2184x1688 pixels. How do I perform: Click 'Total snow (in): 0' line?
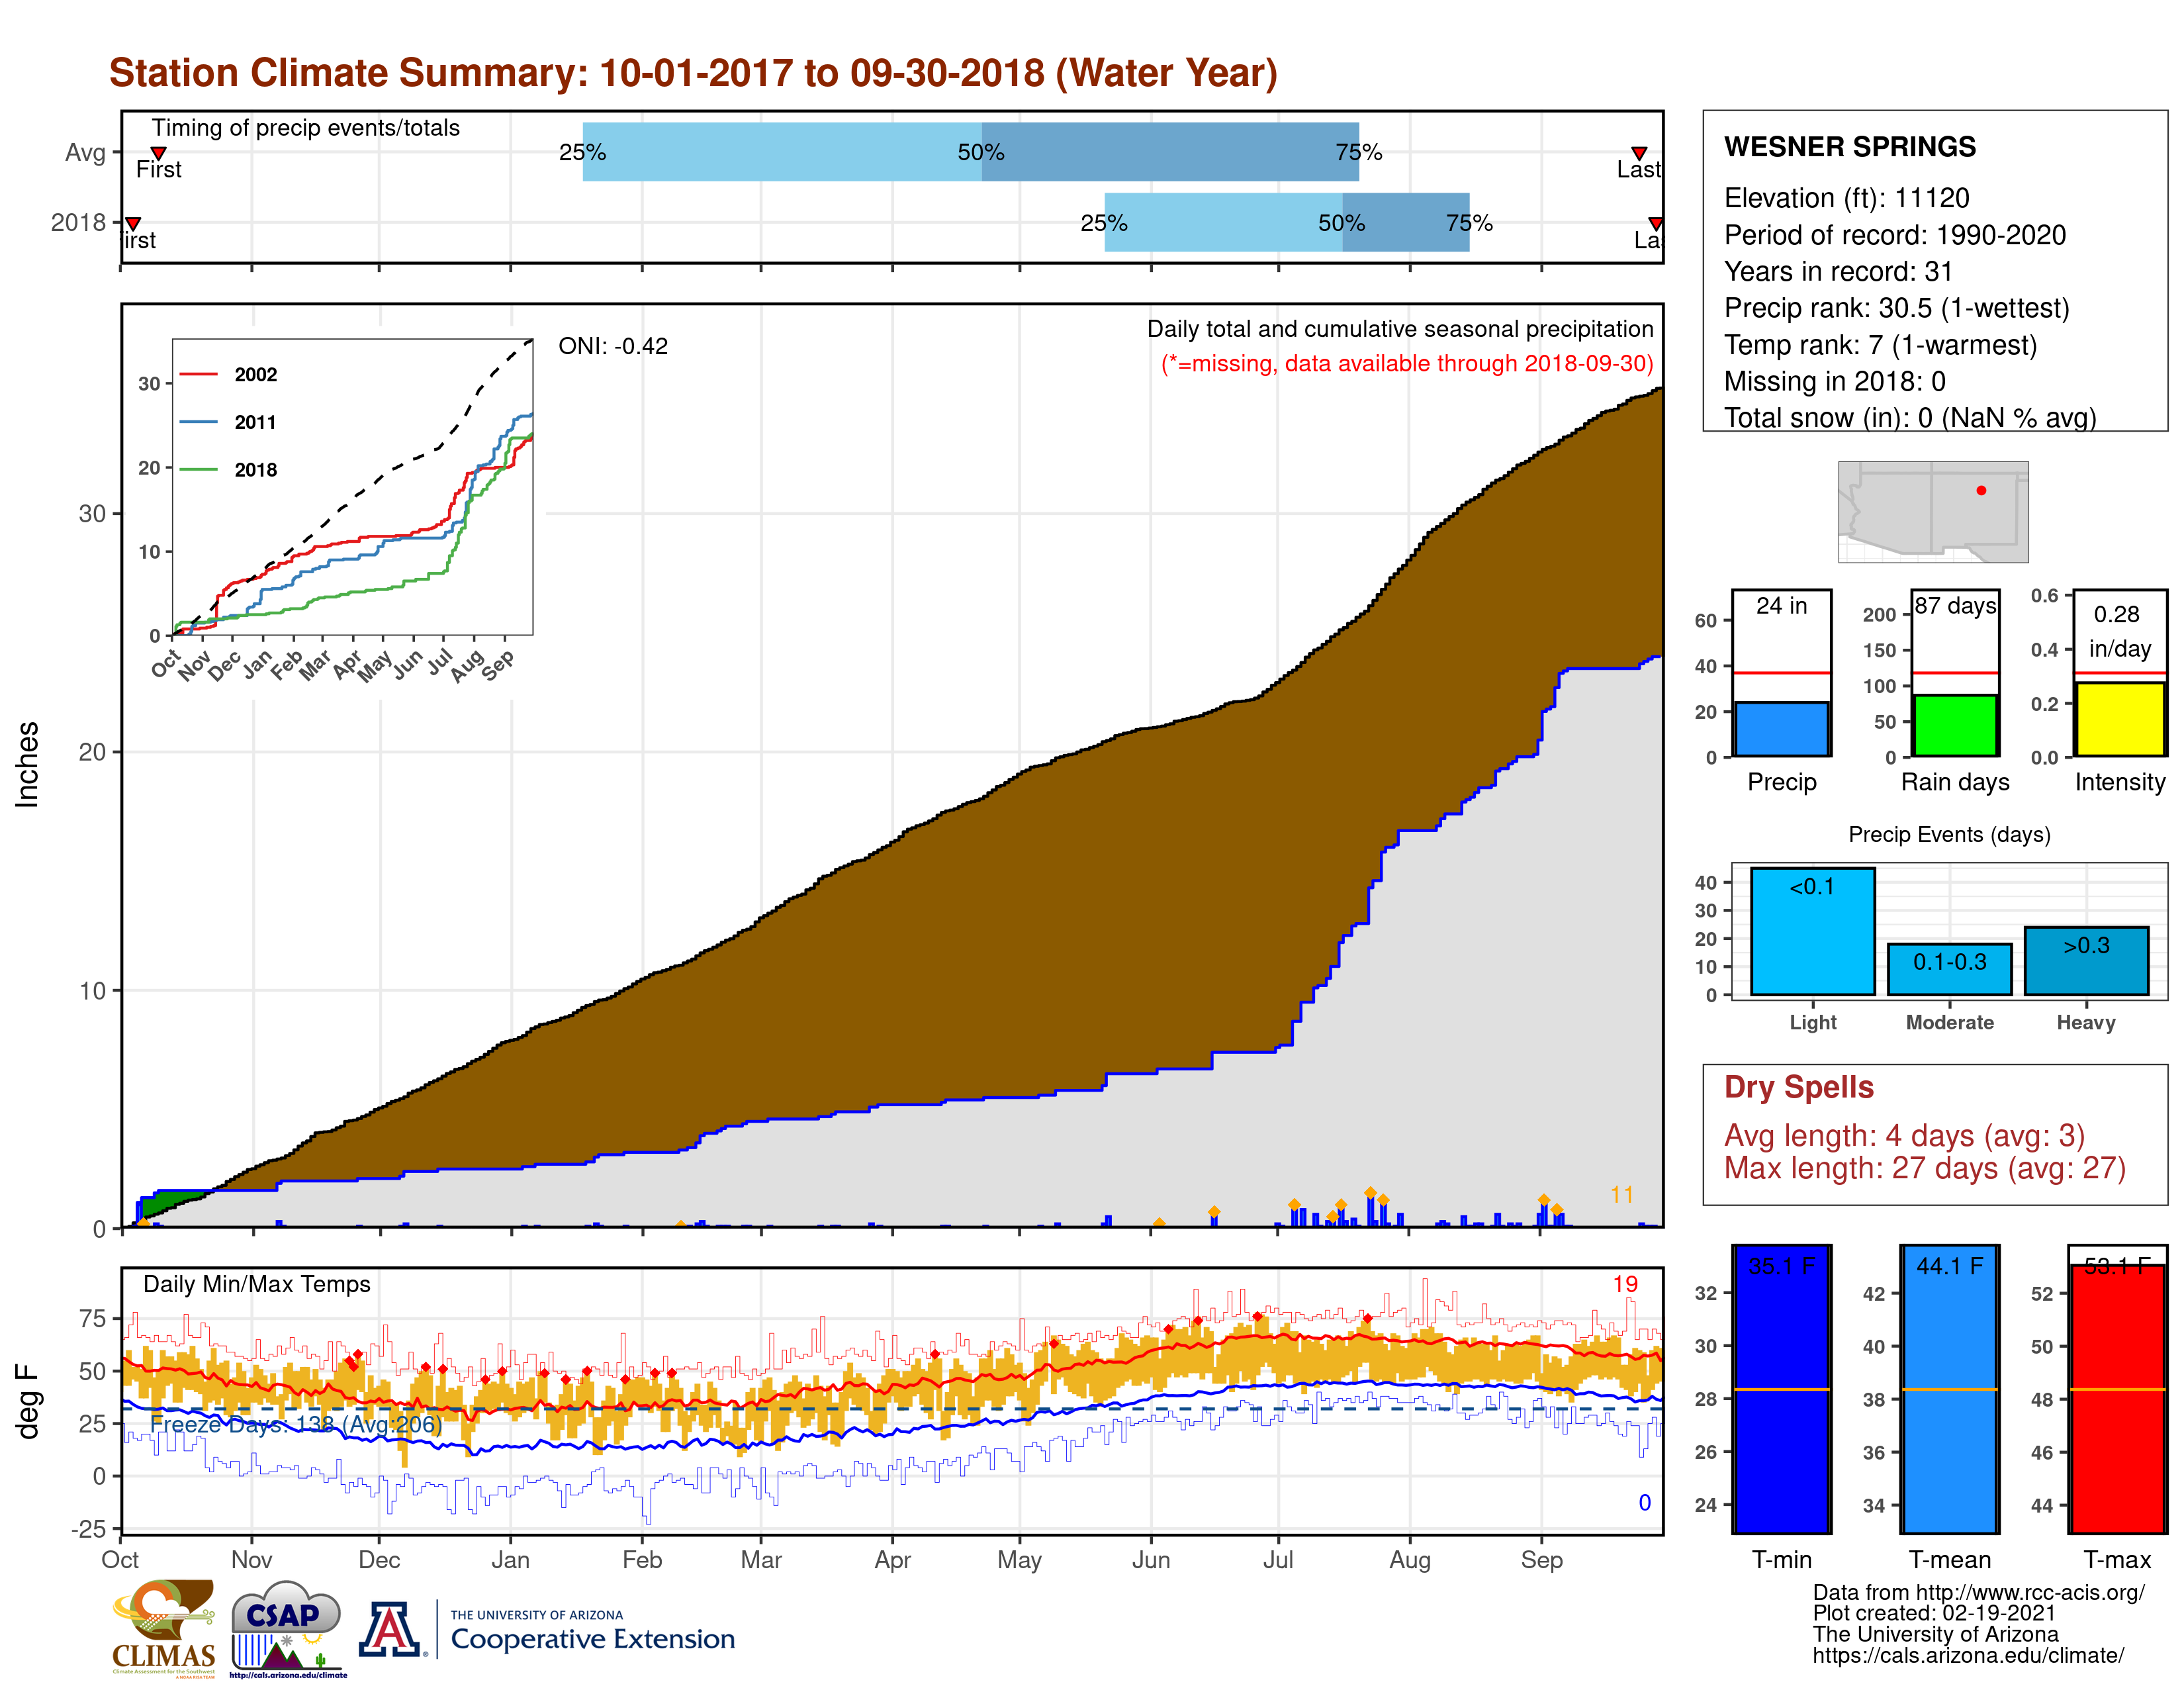[1910, 418]
